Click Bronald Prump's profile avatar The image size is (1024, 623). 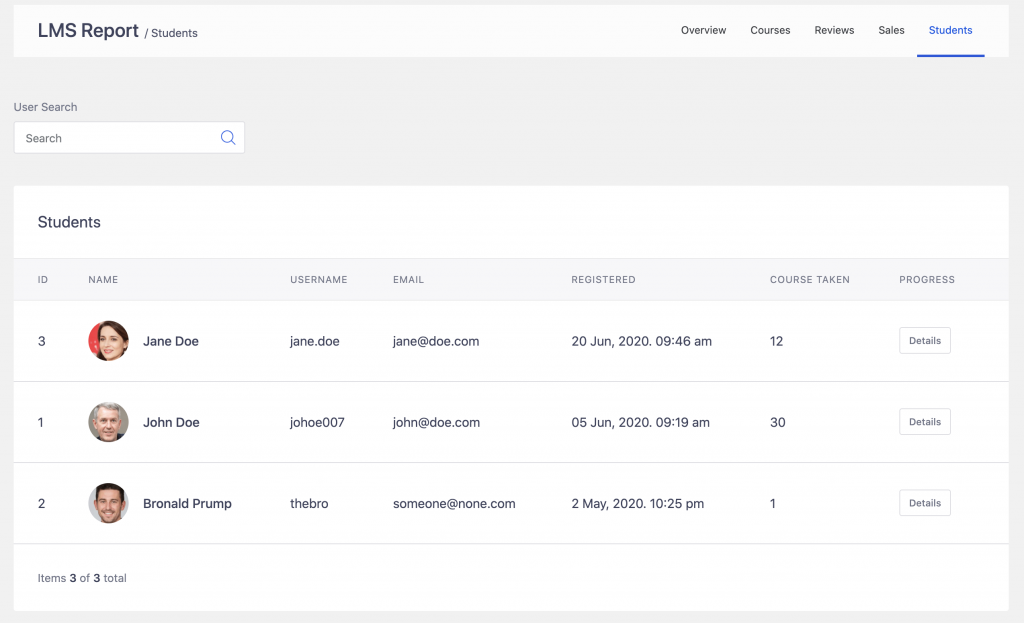[108, 503]
